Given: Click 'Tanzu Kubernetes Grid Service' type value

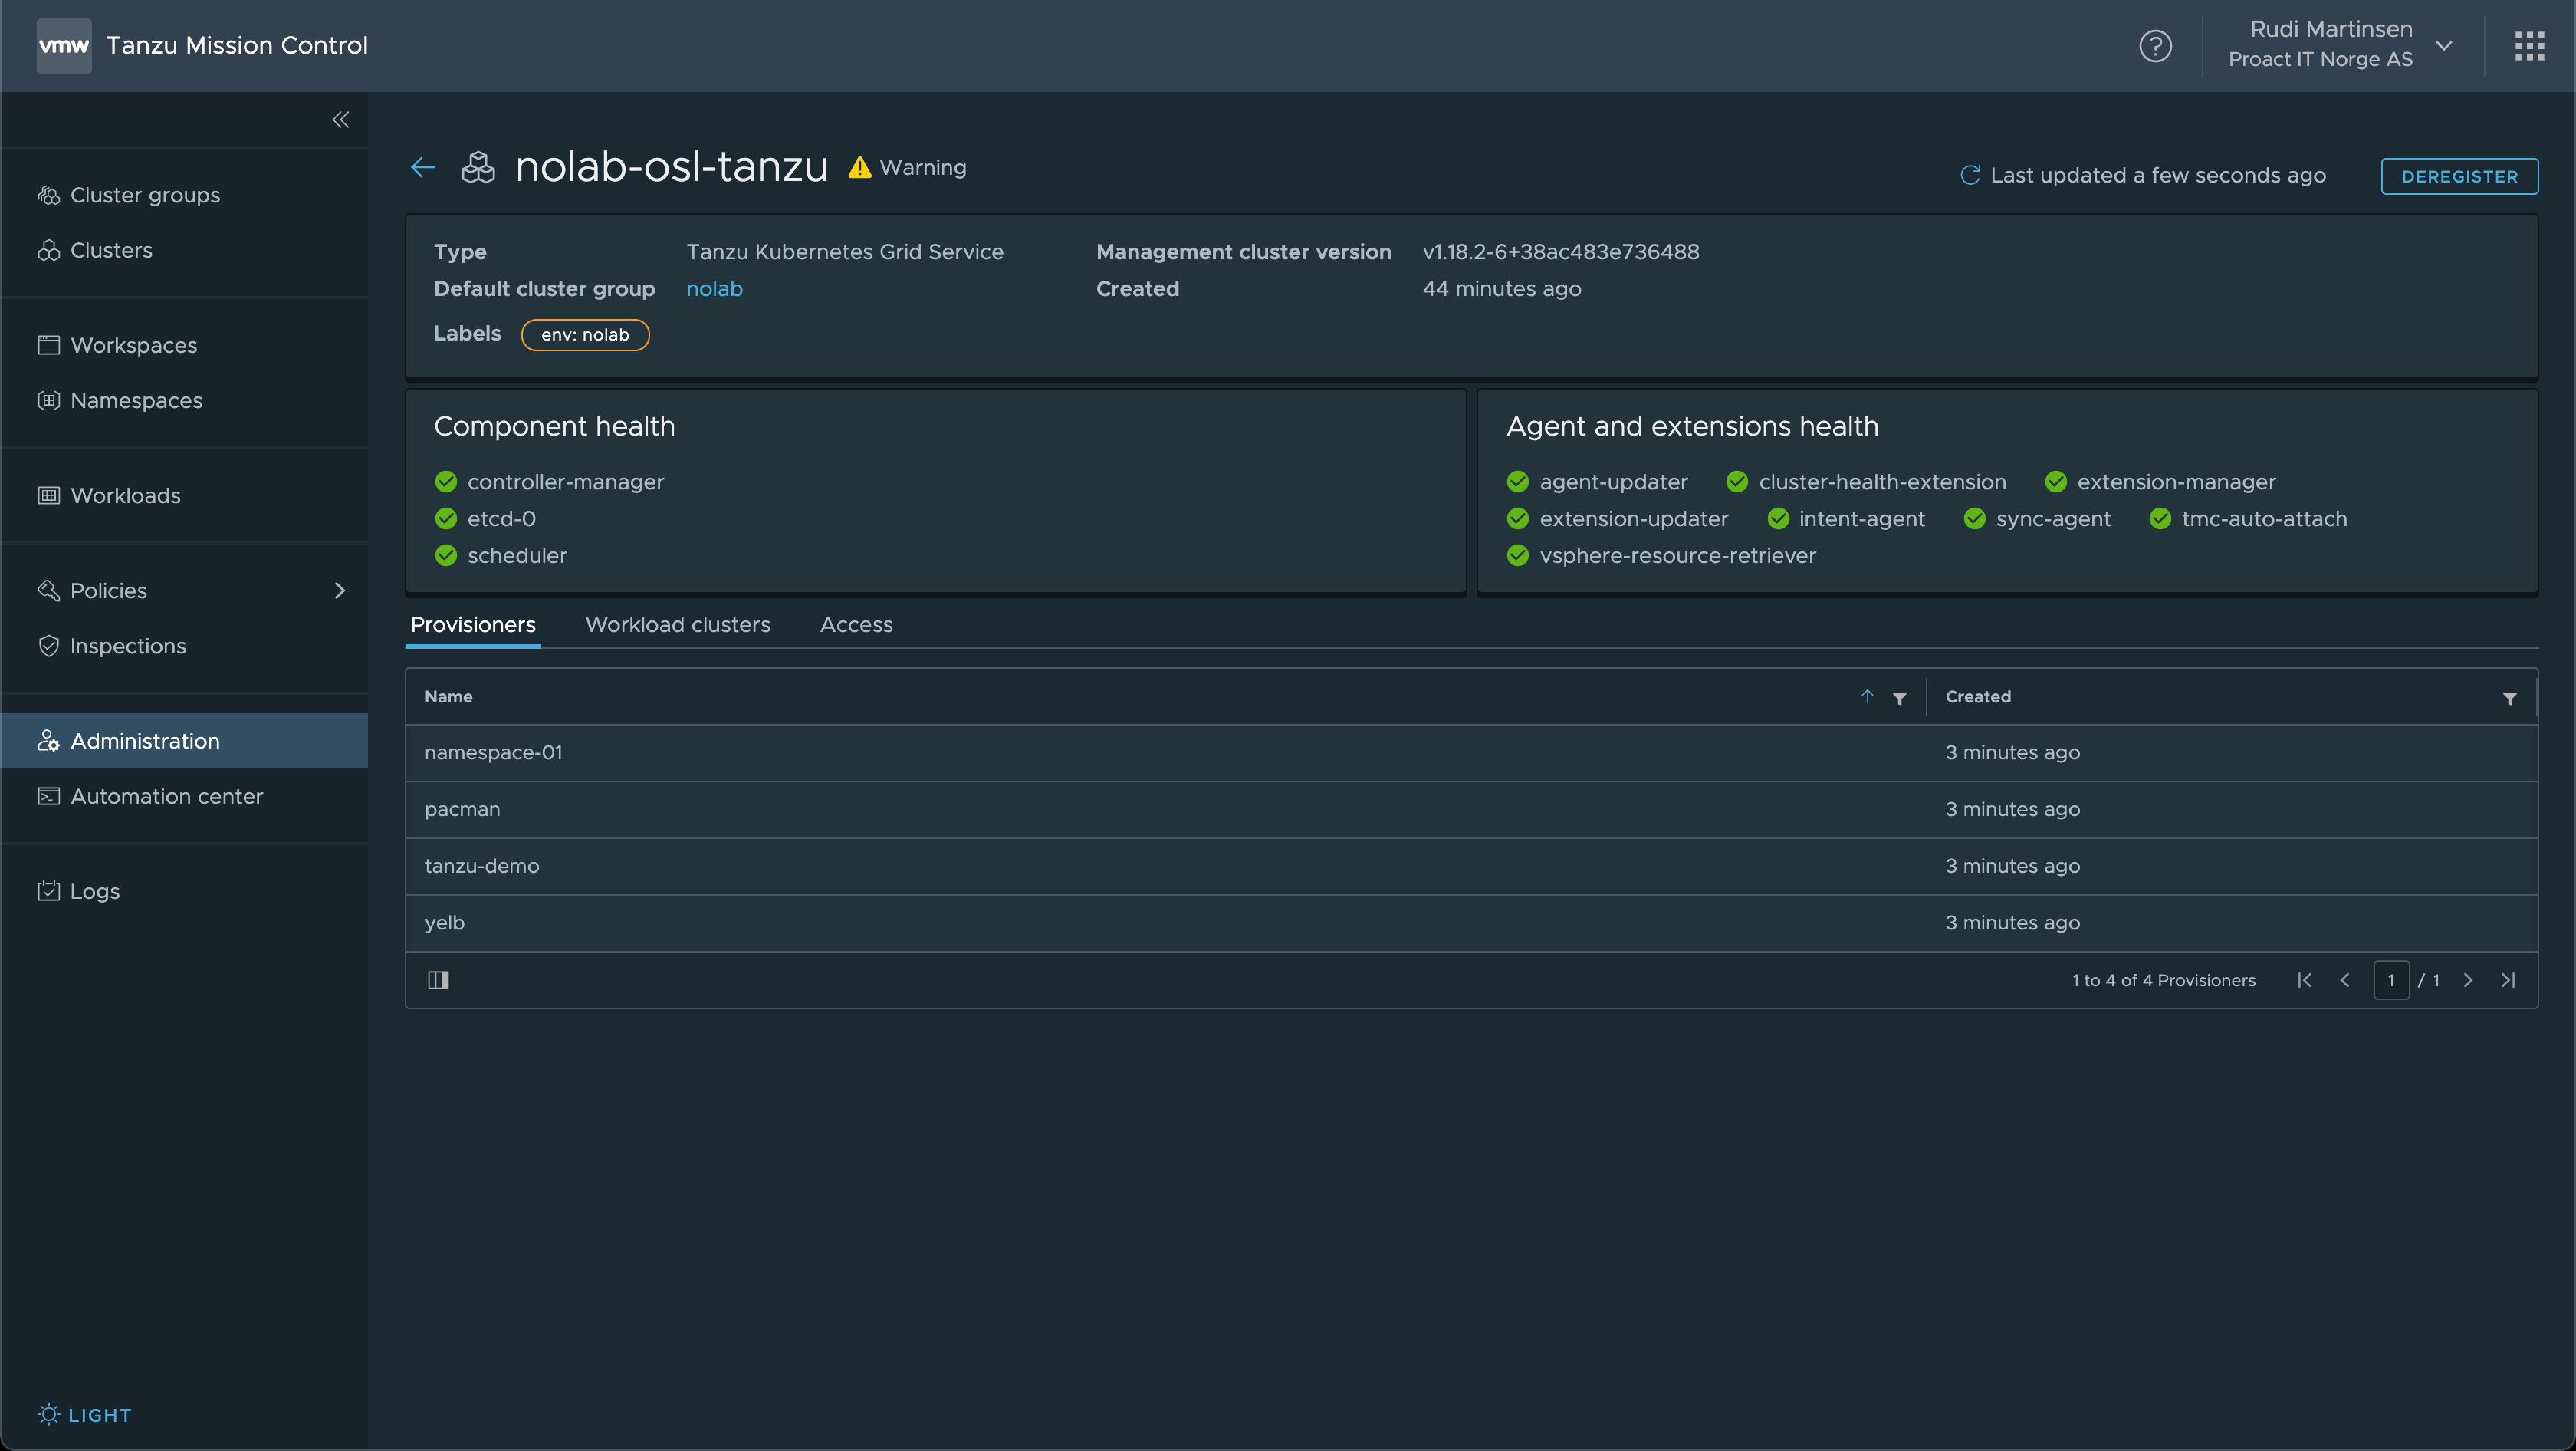Looking at the screenshot, I should [844, 252].
